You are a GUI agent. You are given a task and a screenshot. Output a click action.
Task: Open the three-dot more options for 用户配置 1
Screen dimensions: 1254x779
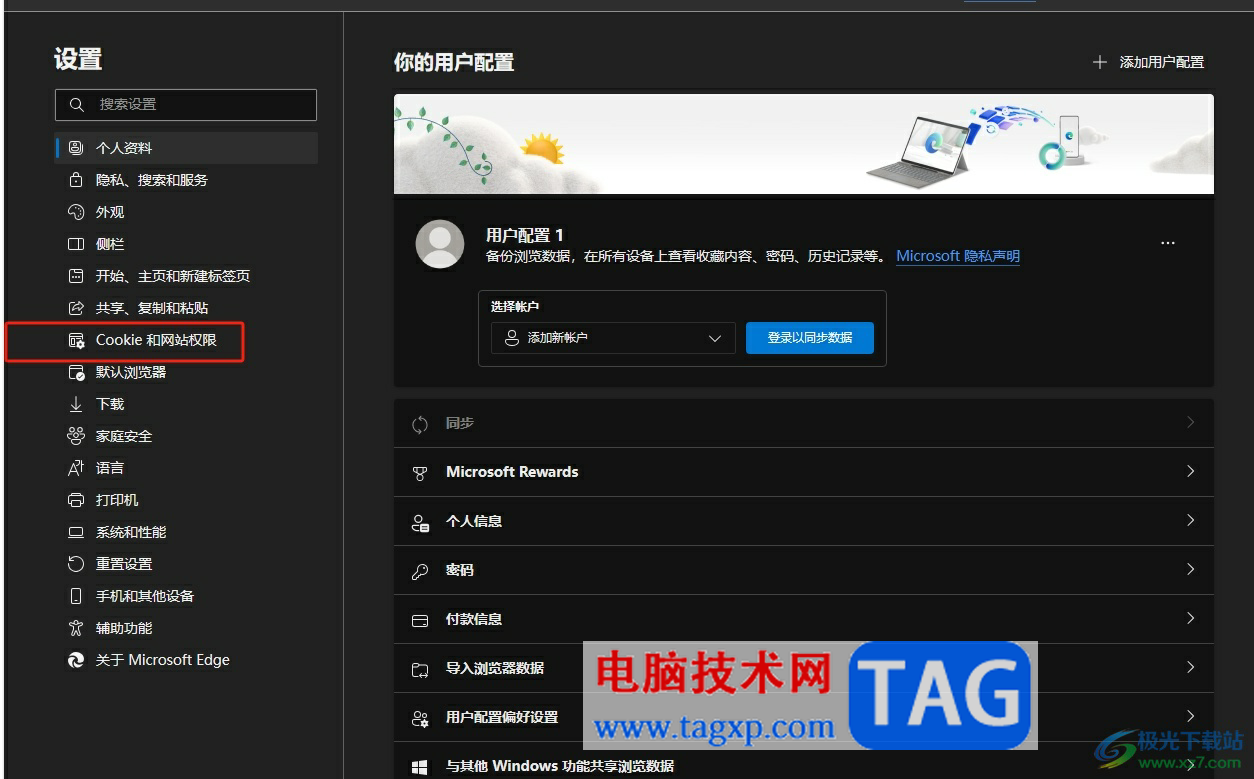(x=1167, y=243)
